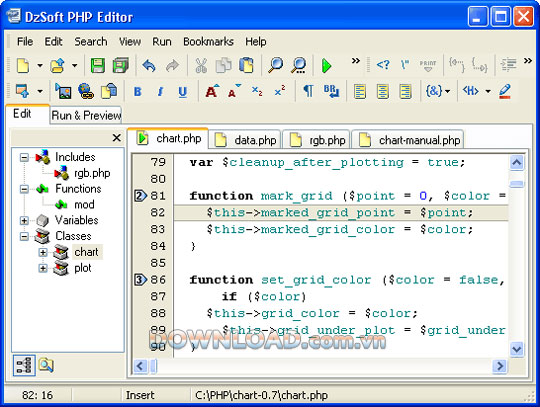Viewport: 540px width, 407px height.
Task: Open the File menu
Action: point(25,42)
